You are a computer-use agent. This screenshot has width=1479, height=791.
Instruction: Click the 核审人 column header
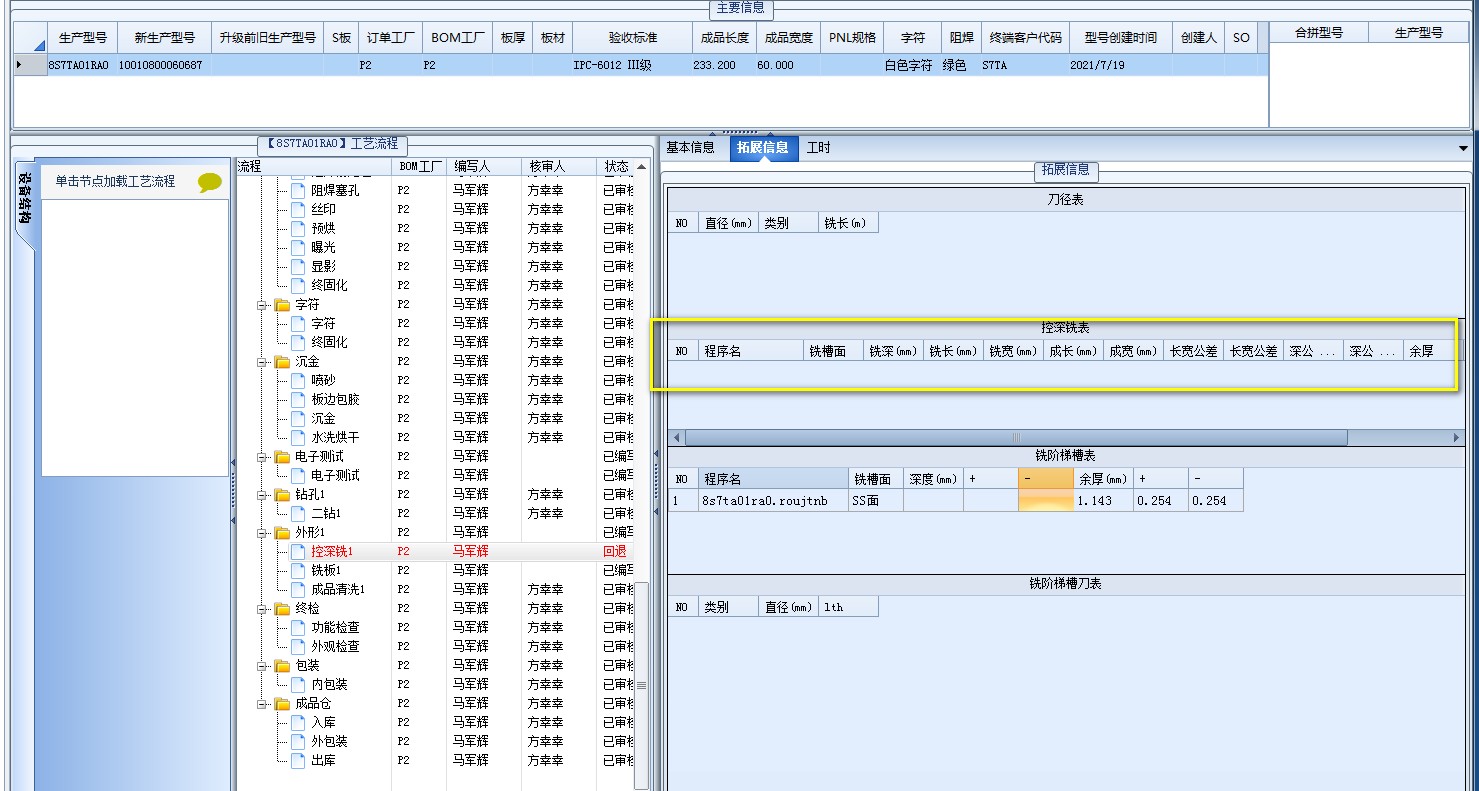(x=559, y=166)
